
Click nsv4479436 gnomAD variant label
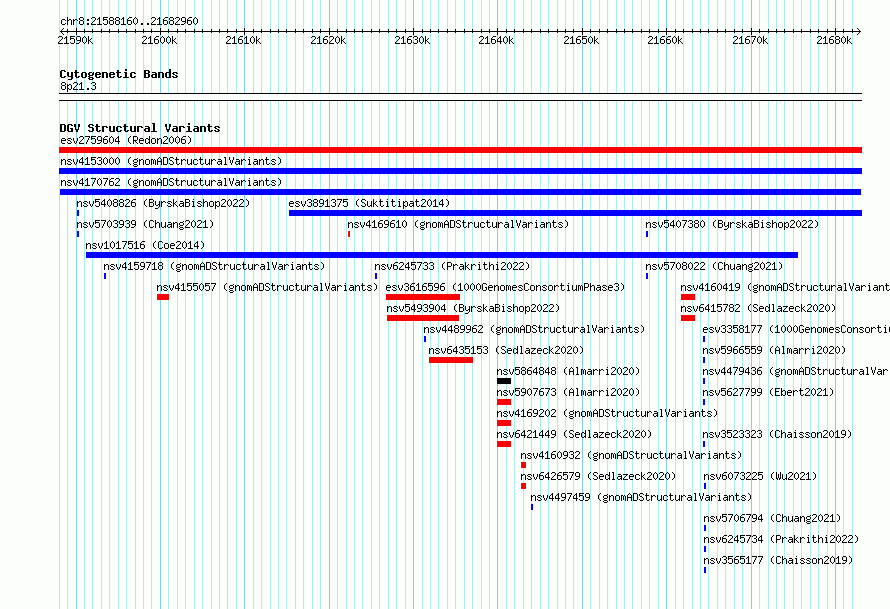(796, 371)
